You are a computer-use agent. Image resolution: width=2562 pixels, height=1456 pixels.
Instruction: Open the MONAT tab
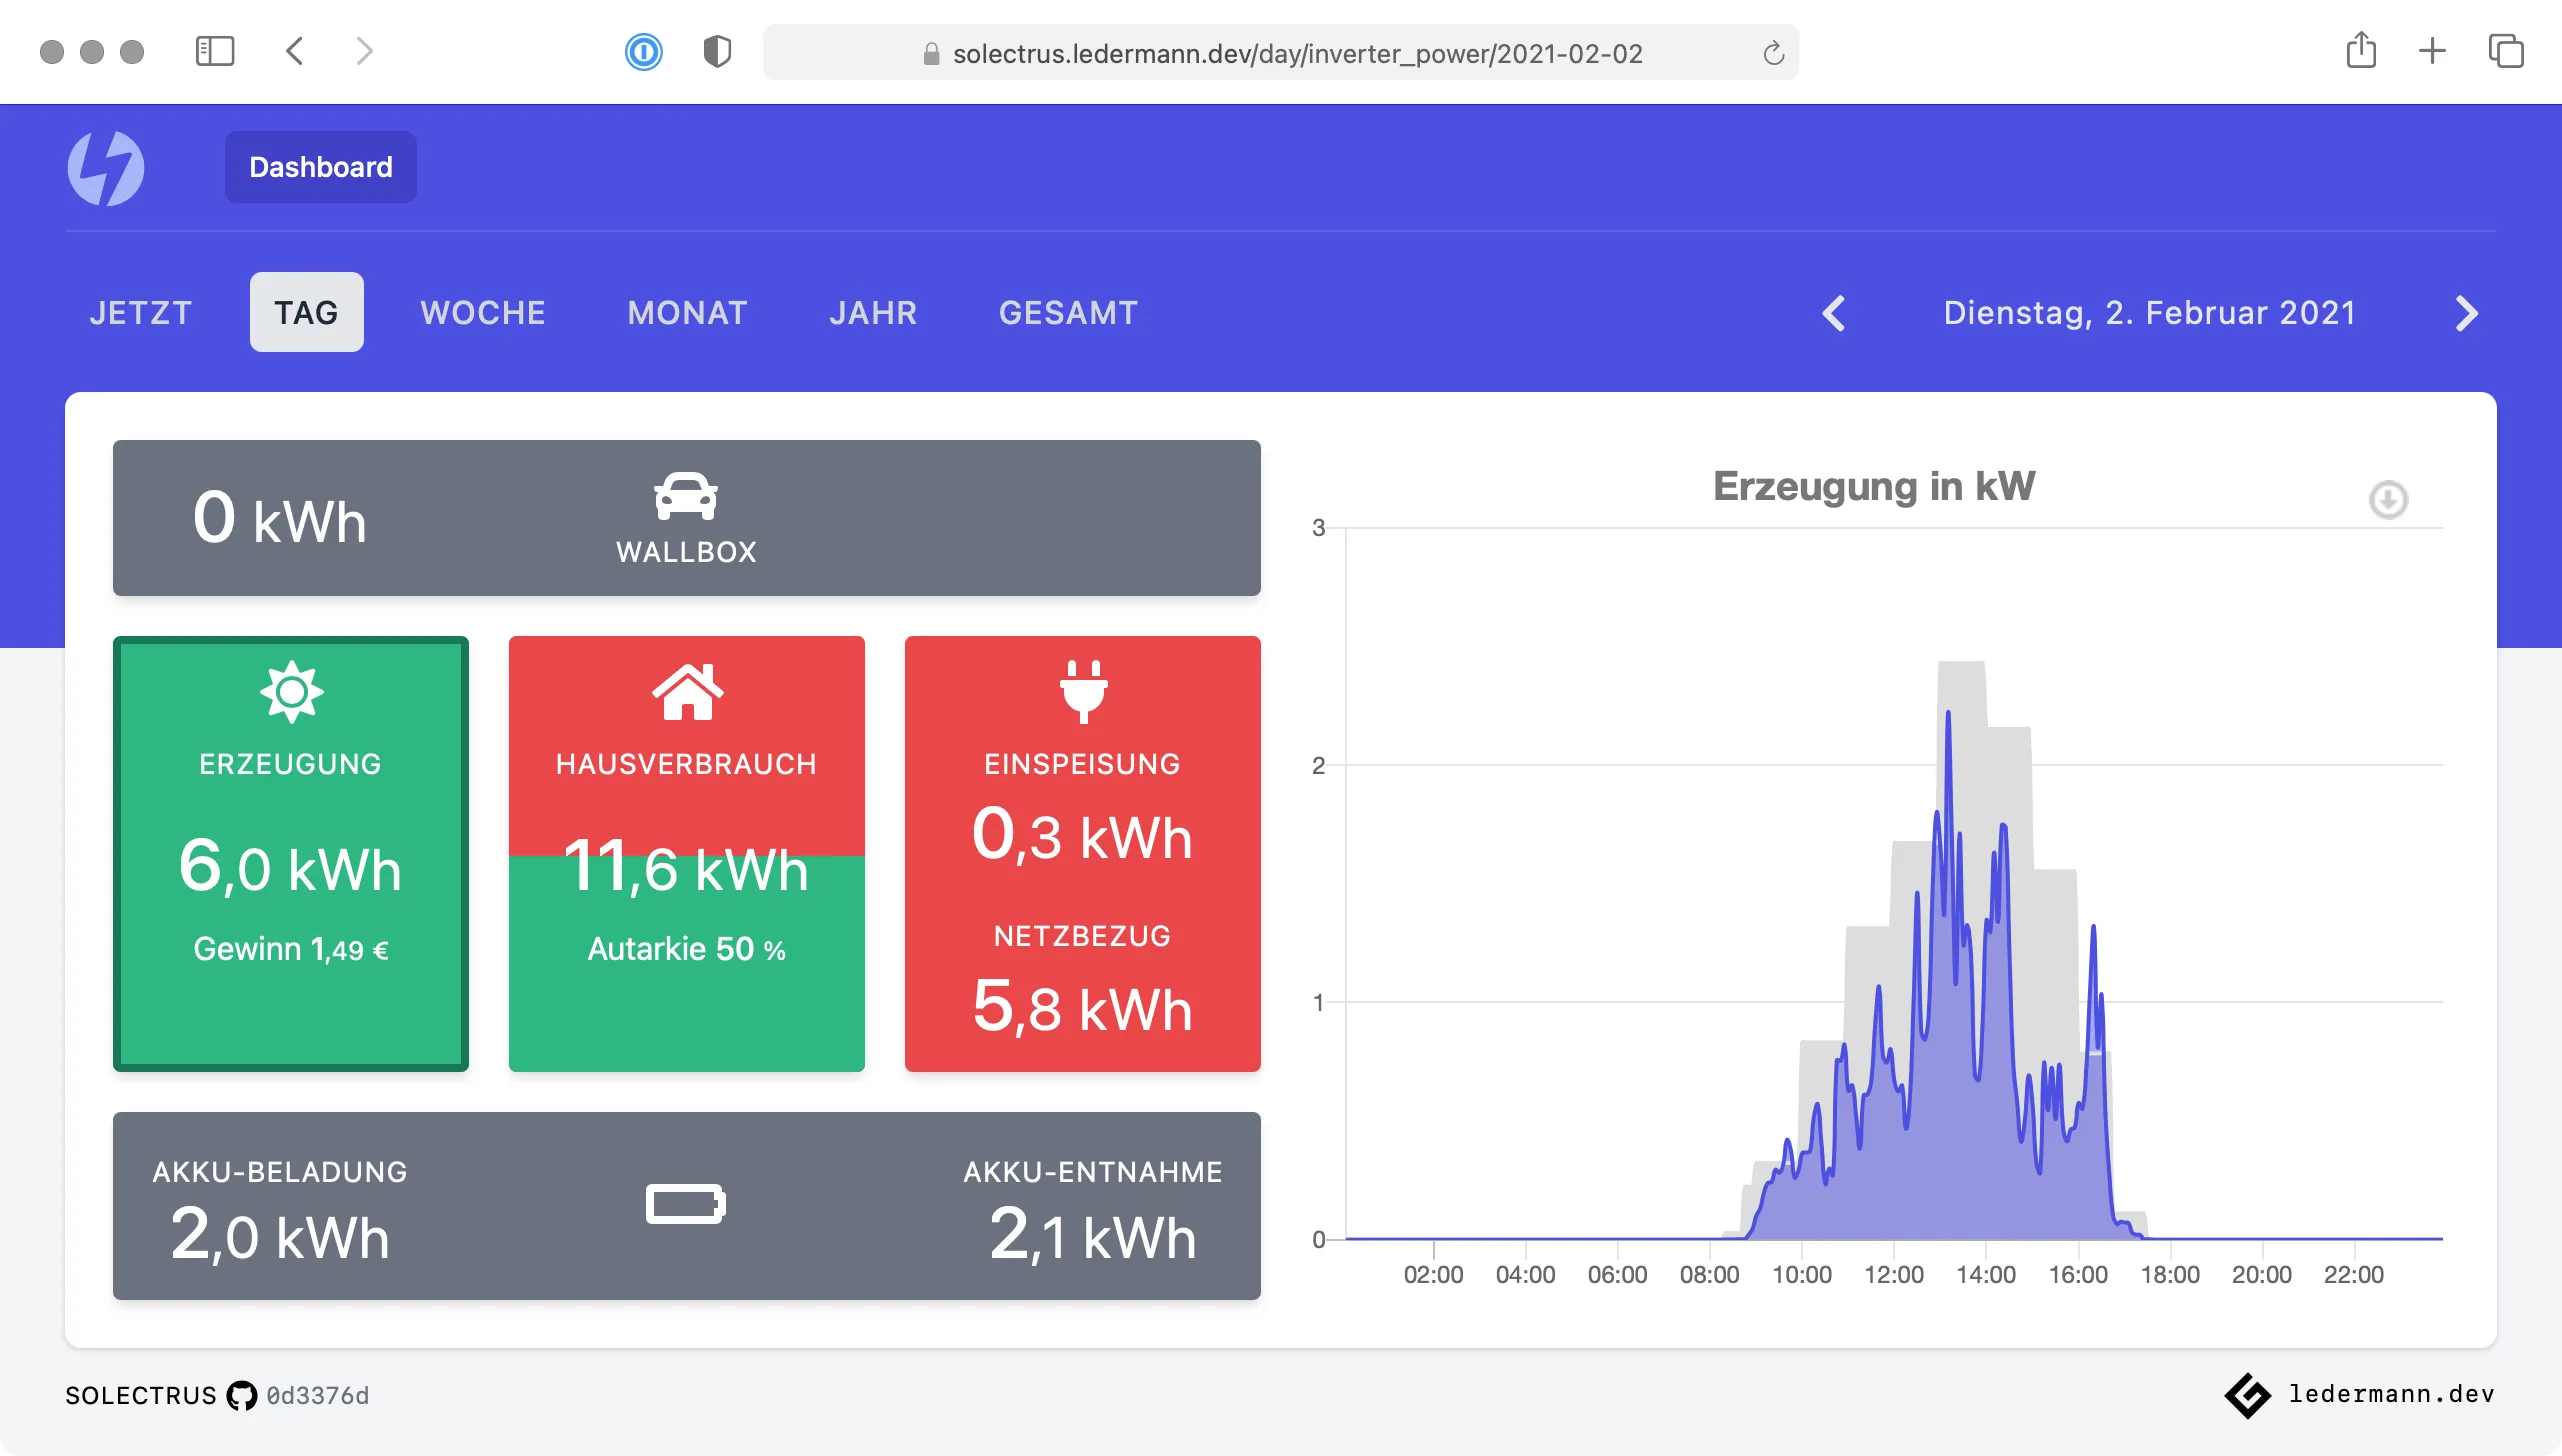(x=687, y=312)
